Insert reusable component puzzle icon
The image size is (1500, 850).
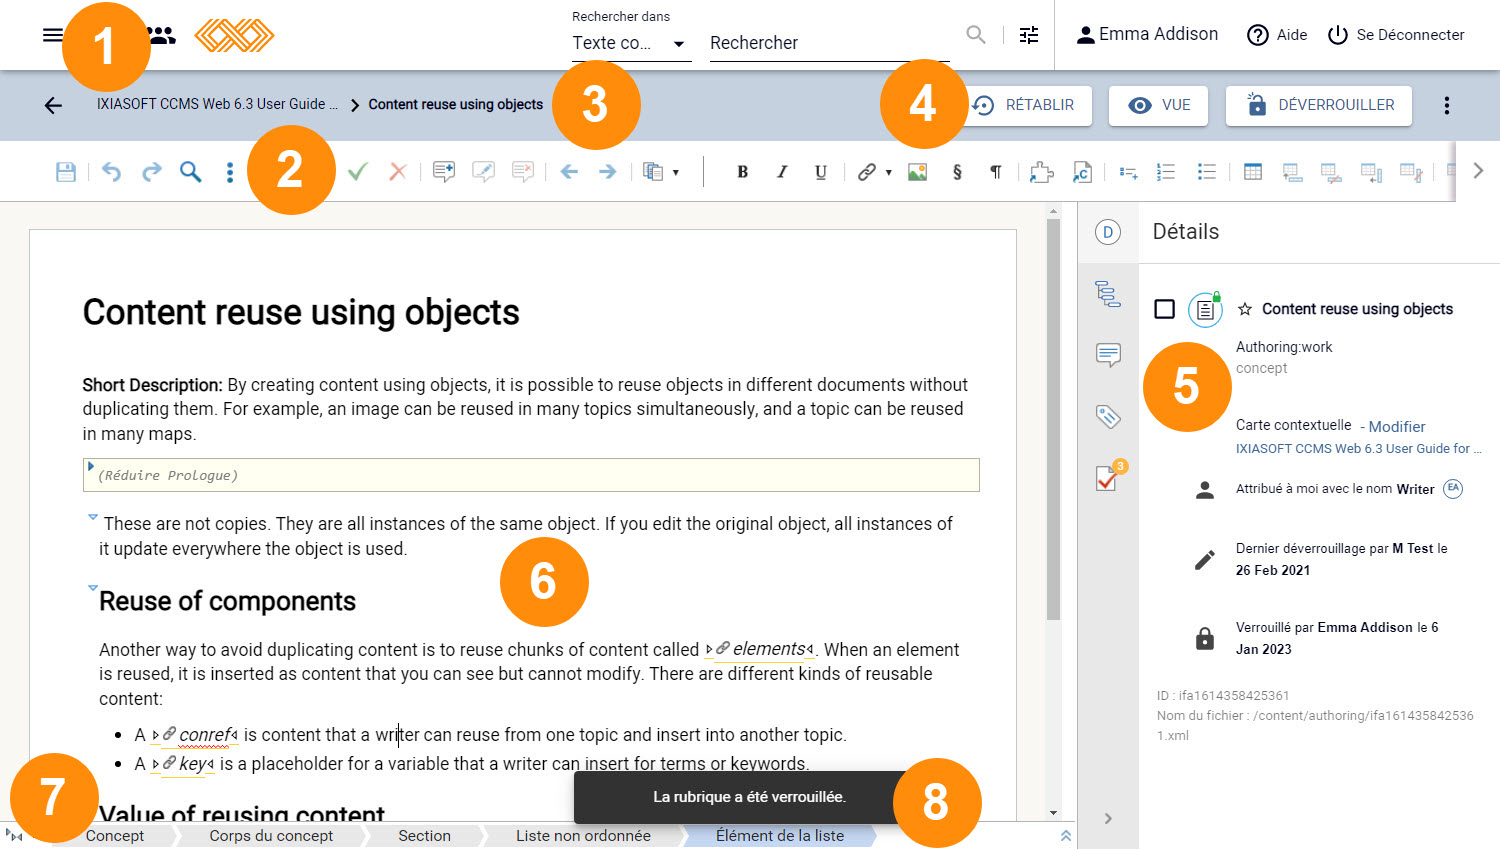tap(1042, 172)
